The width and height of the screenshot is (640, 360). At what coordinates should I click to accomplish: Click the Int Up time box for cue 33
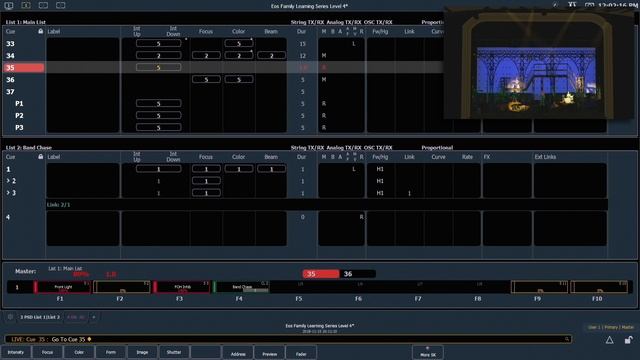158,43
